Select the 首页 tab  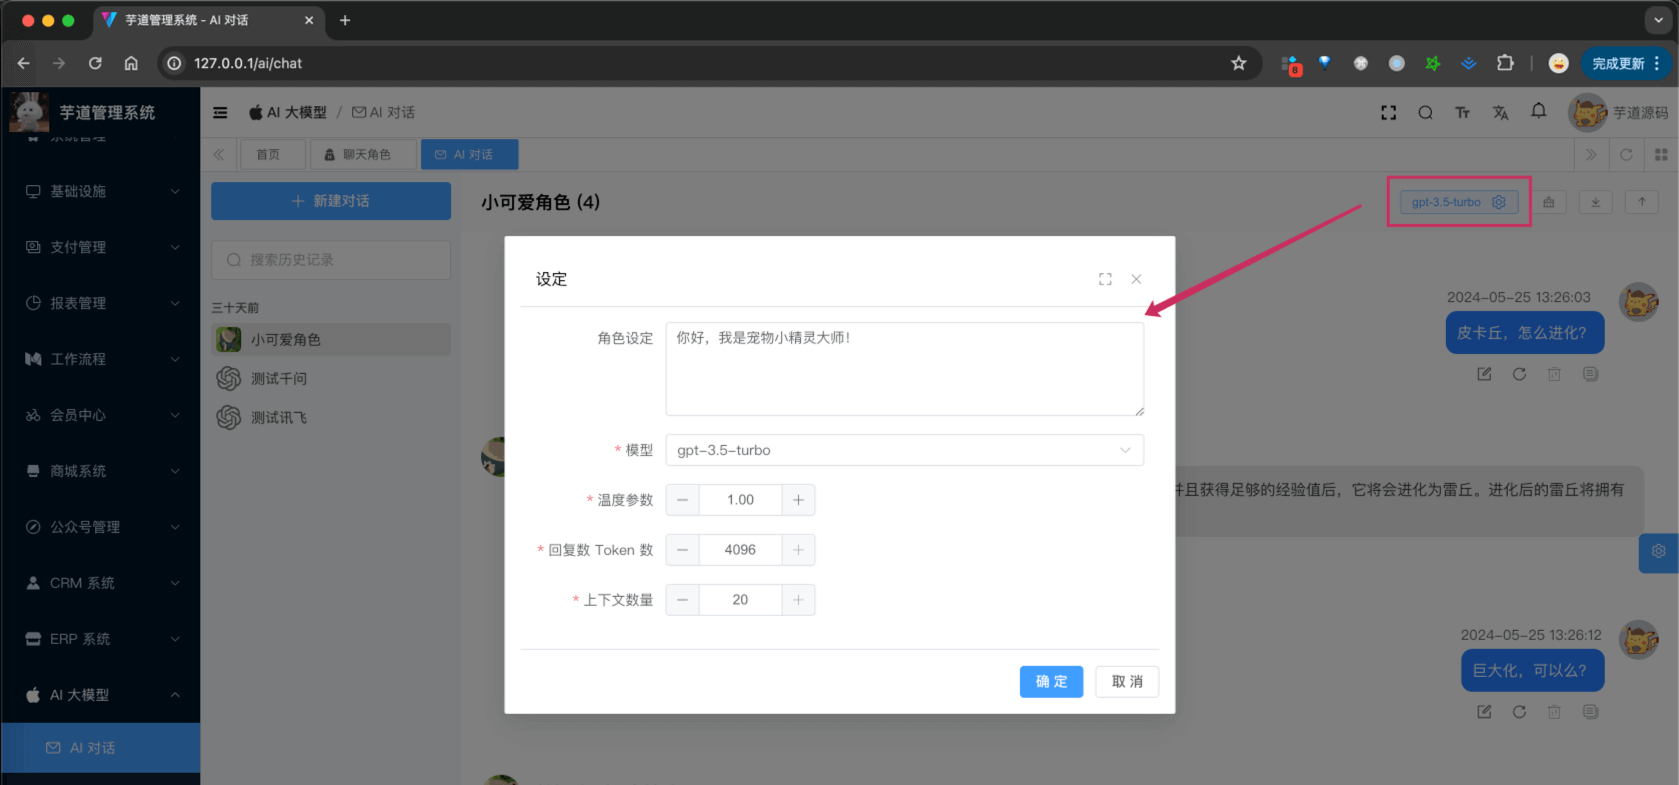(268, 155)
